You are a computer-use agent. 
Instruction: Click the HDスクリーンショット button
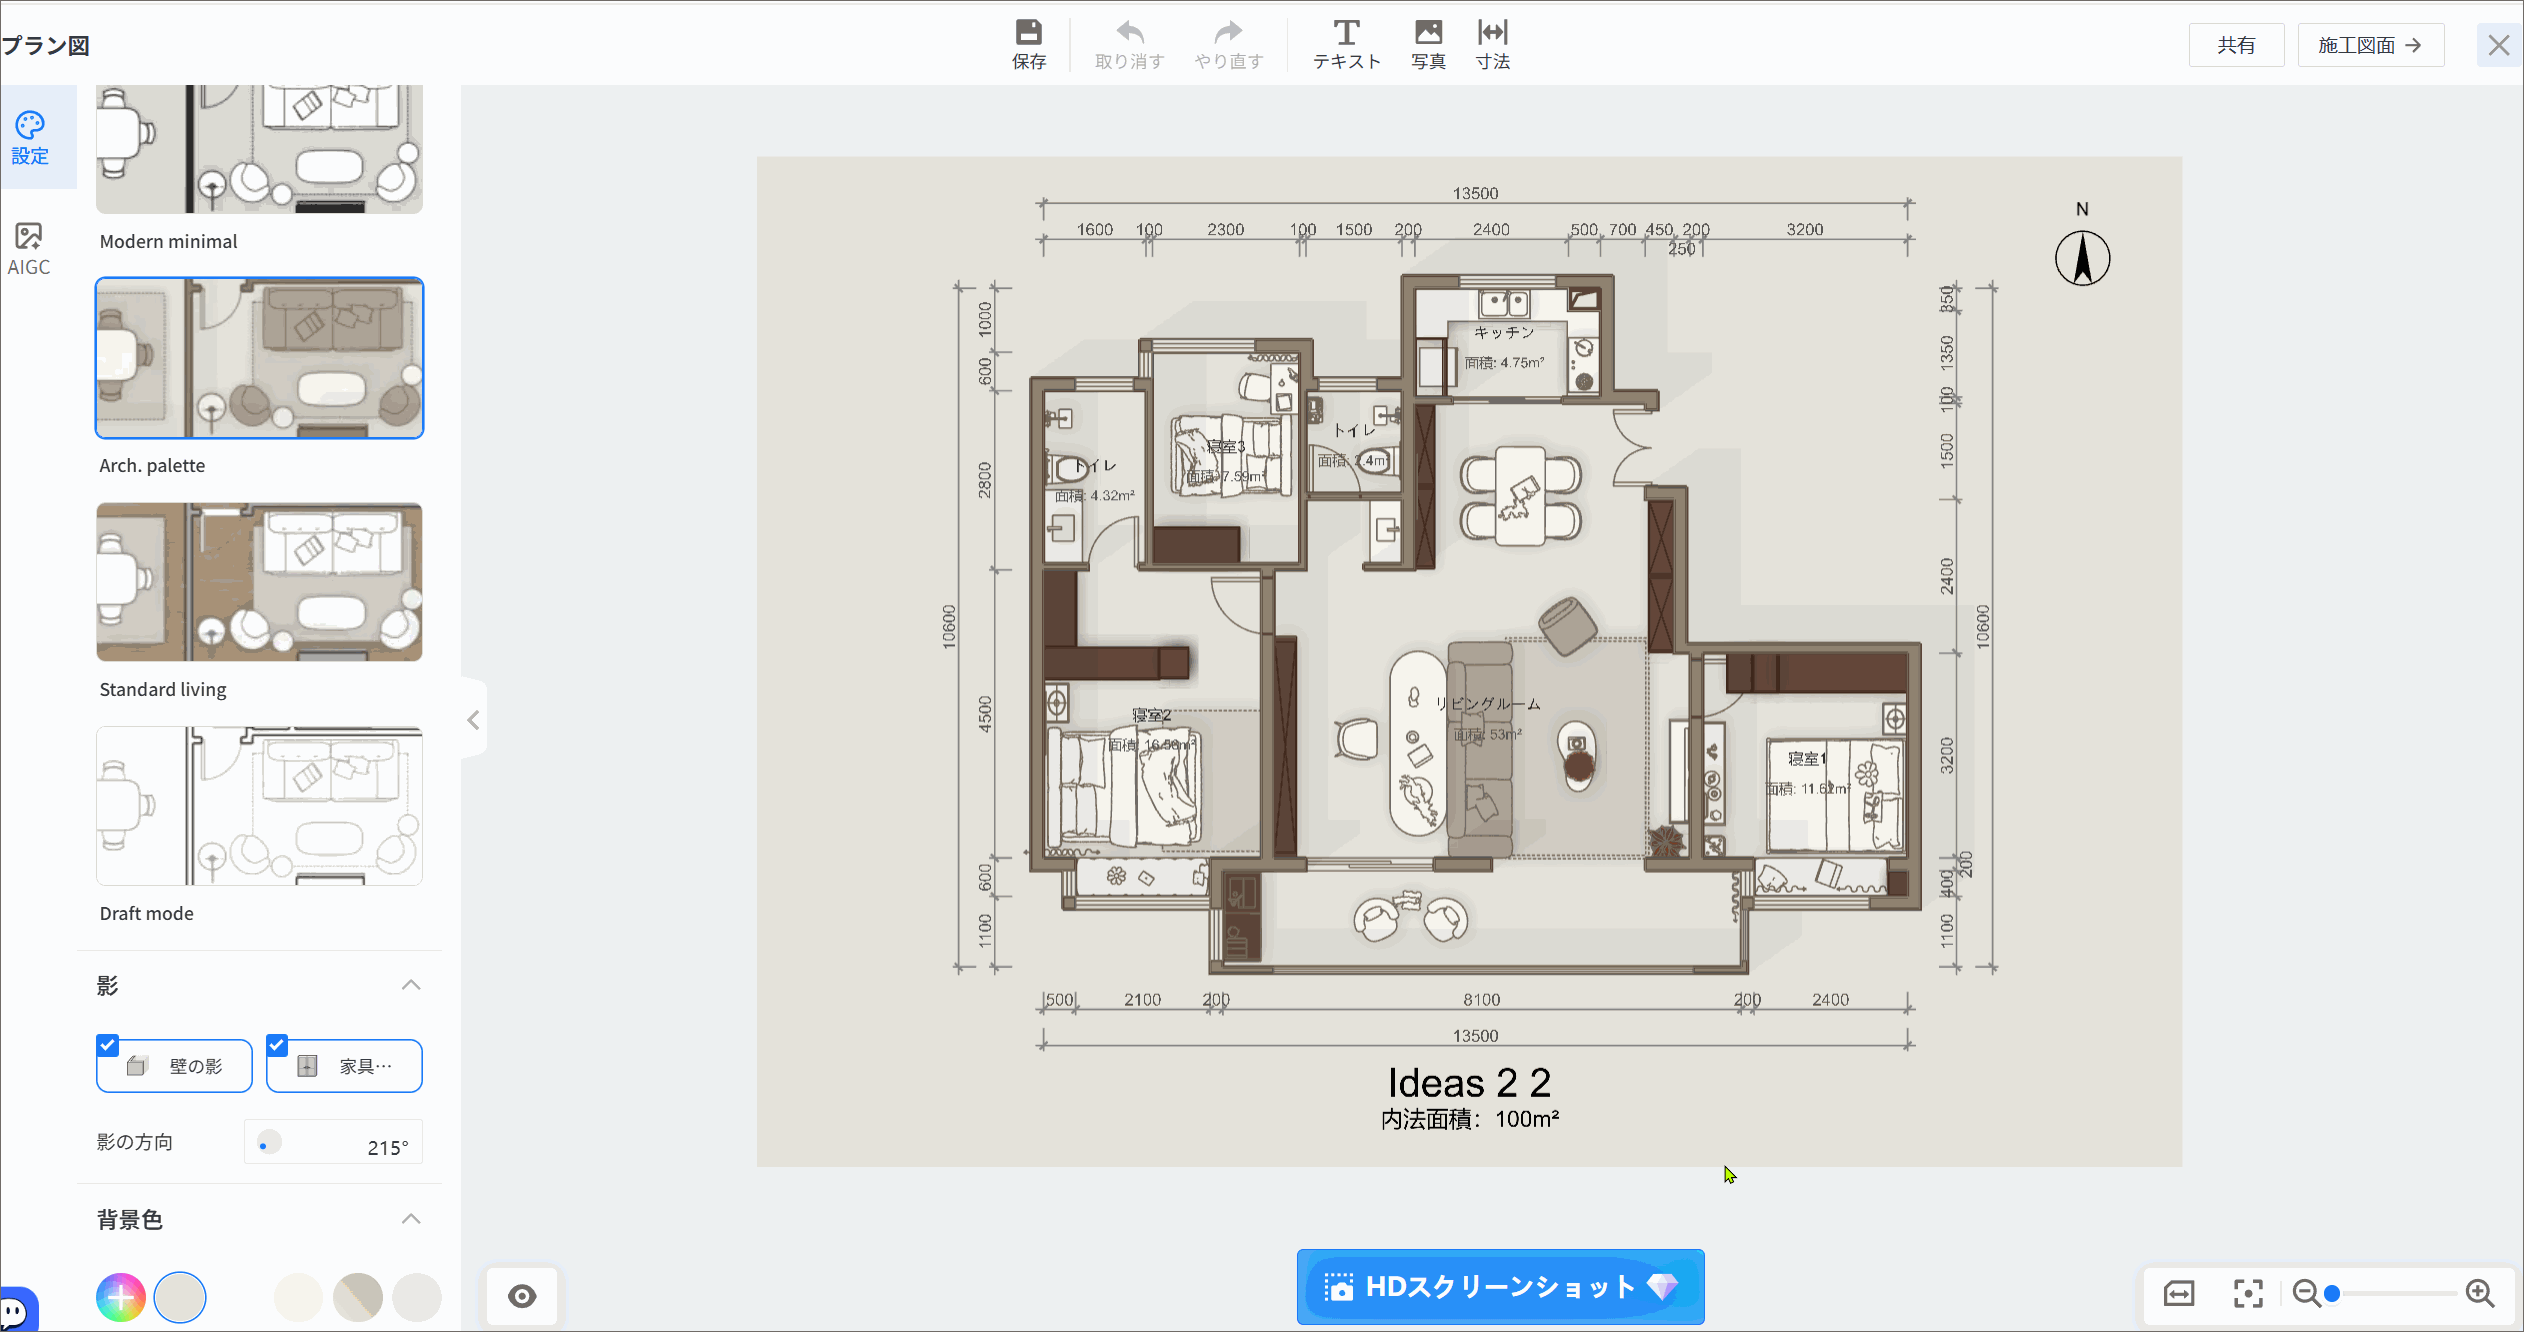click(x=1500, y=1286)
